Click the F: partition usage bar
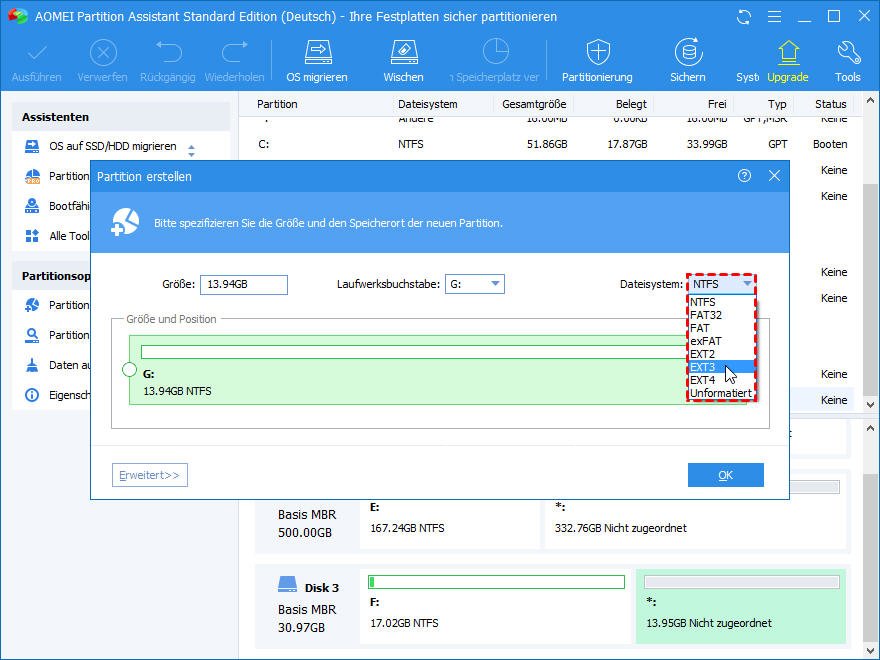Image resolution: width=880 pixels, height=660 pixels. tap(496, 582)
